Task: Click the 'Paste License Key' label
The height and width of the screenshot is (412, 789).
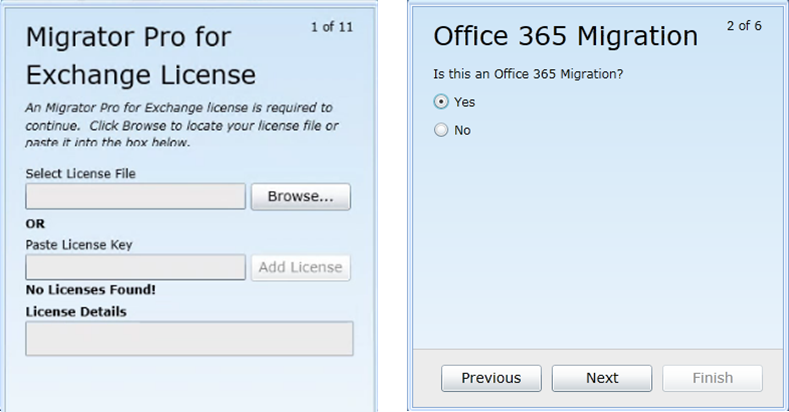Action: coord(79,244)
